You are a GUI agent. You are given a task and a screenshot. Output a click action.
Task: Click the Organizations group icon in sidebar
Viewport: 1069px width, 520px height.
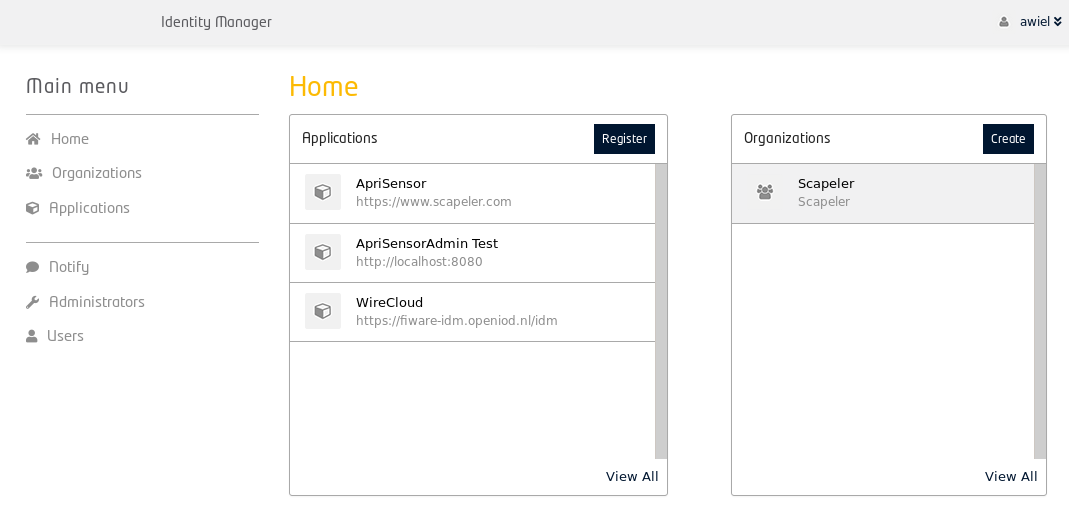[33, 173]
